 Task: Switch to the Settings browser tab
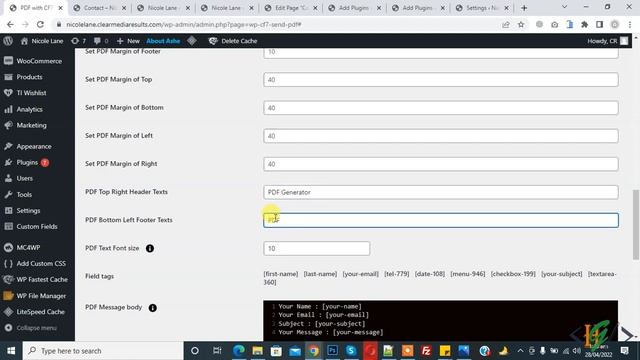(x=482, y=8)
